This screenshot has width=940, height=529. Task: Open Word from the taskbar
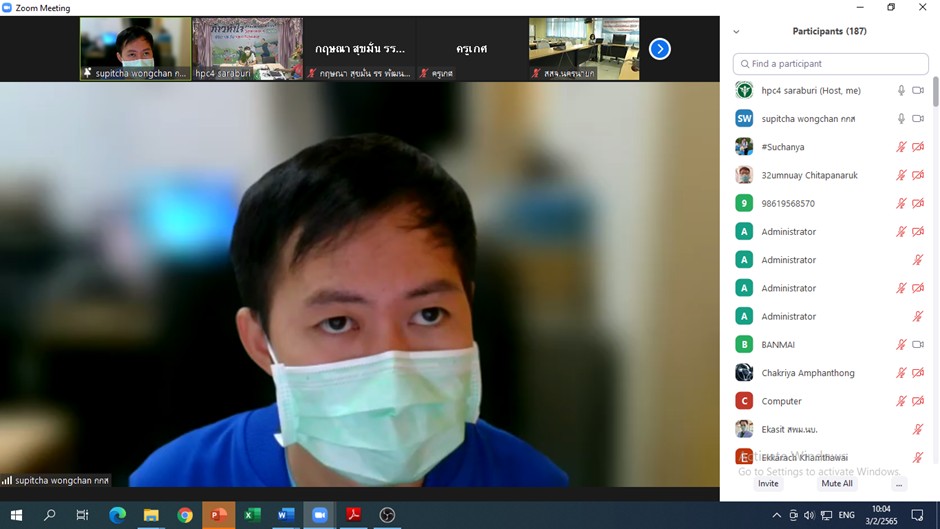pos(286,515)
